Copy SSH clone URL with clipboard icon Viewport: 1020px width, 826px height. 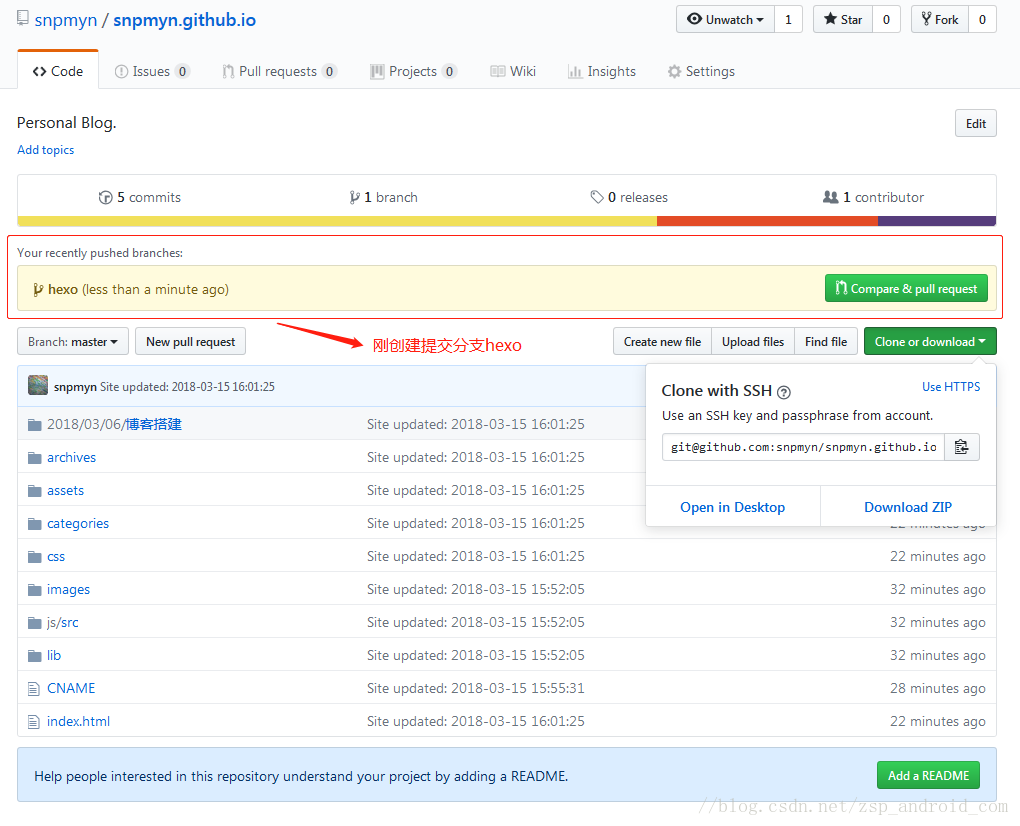tap(961, 447)
